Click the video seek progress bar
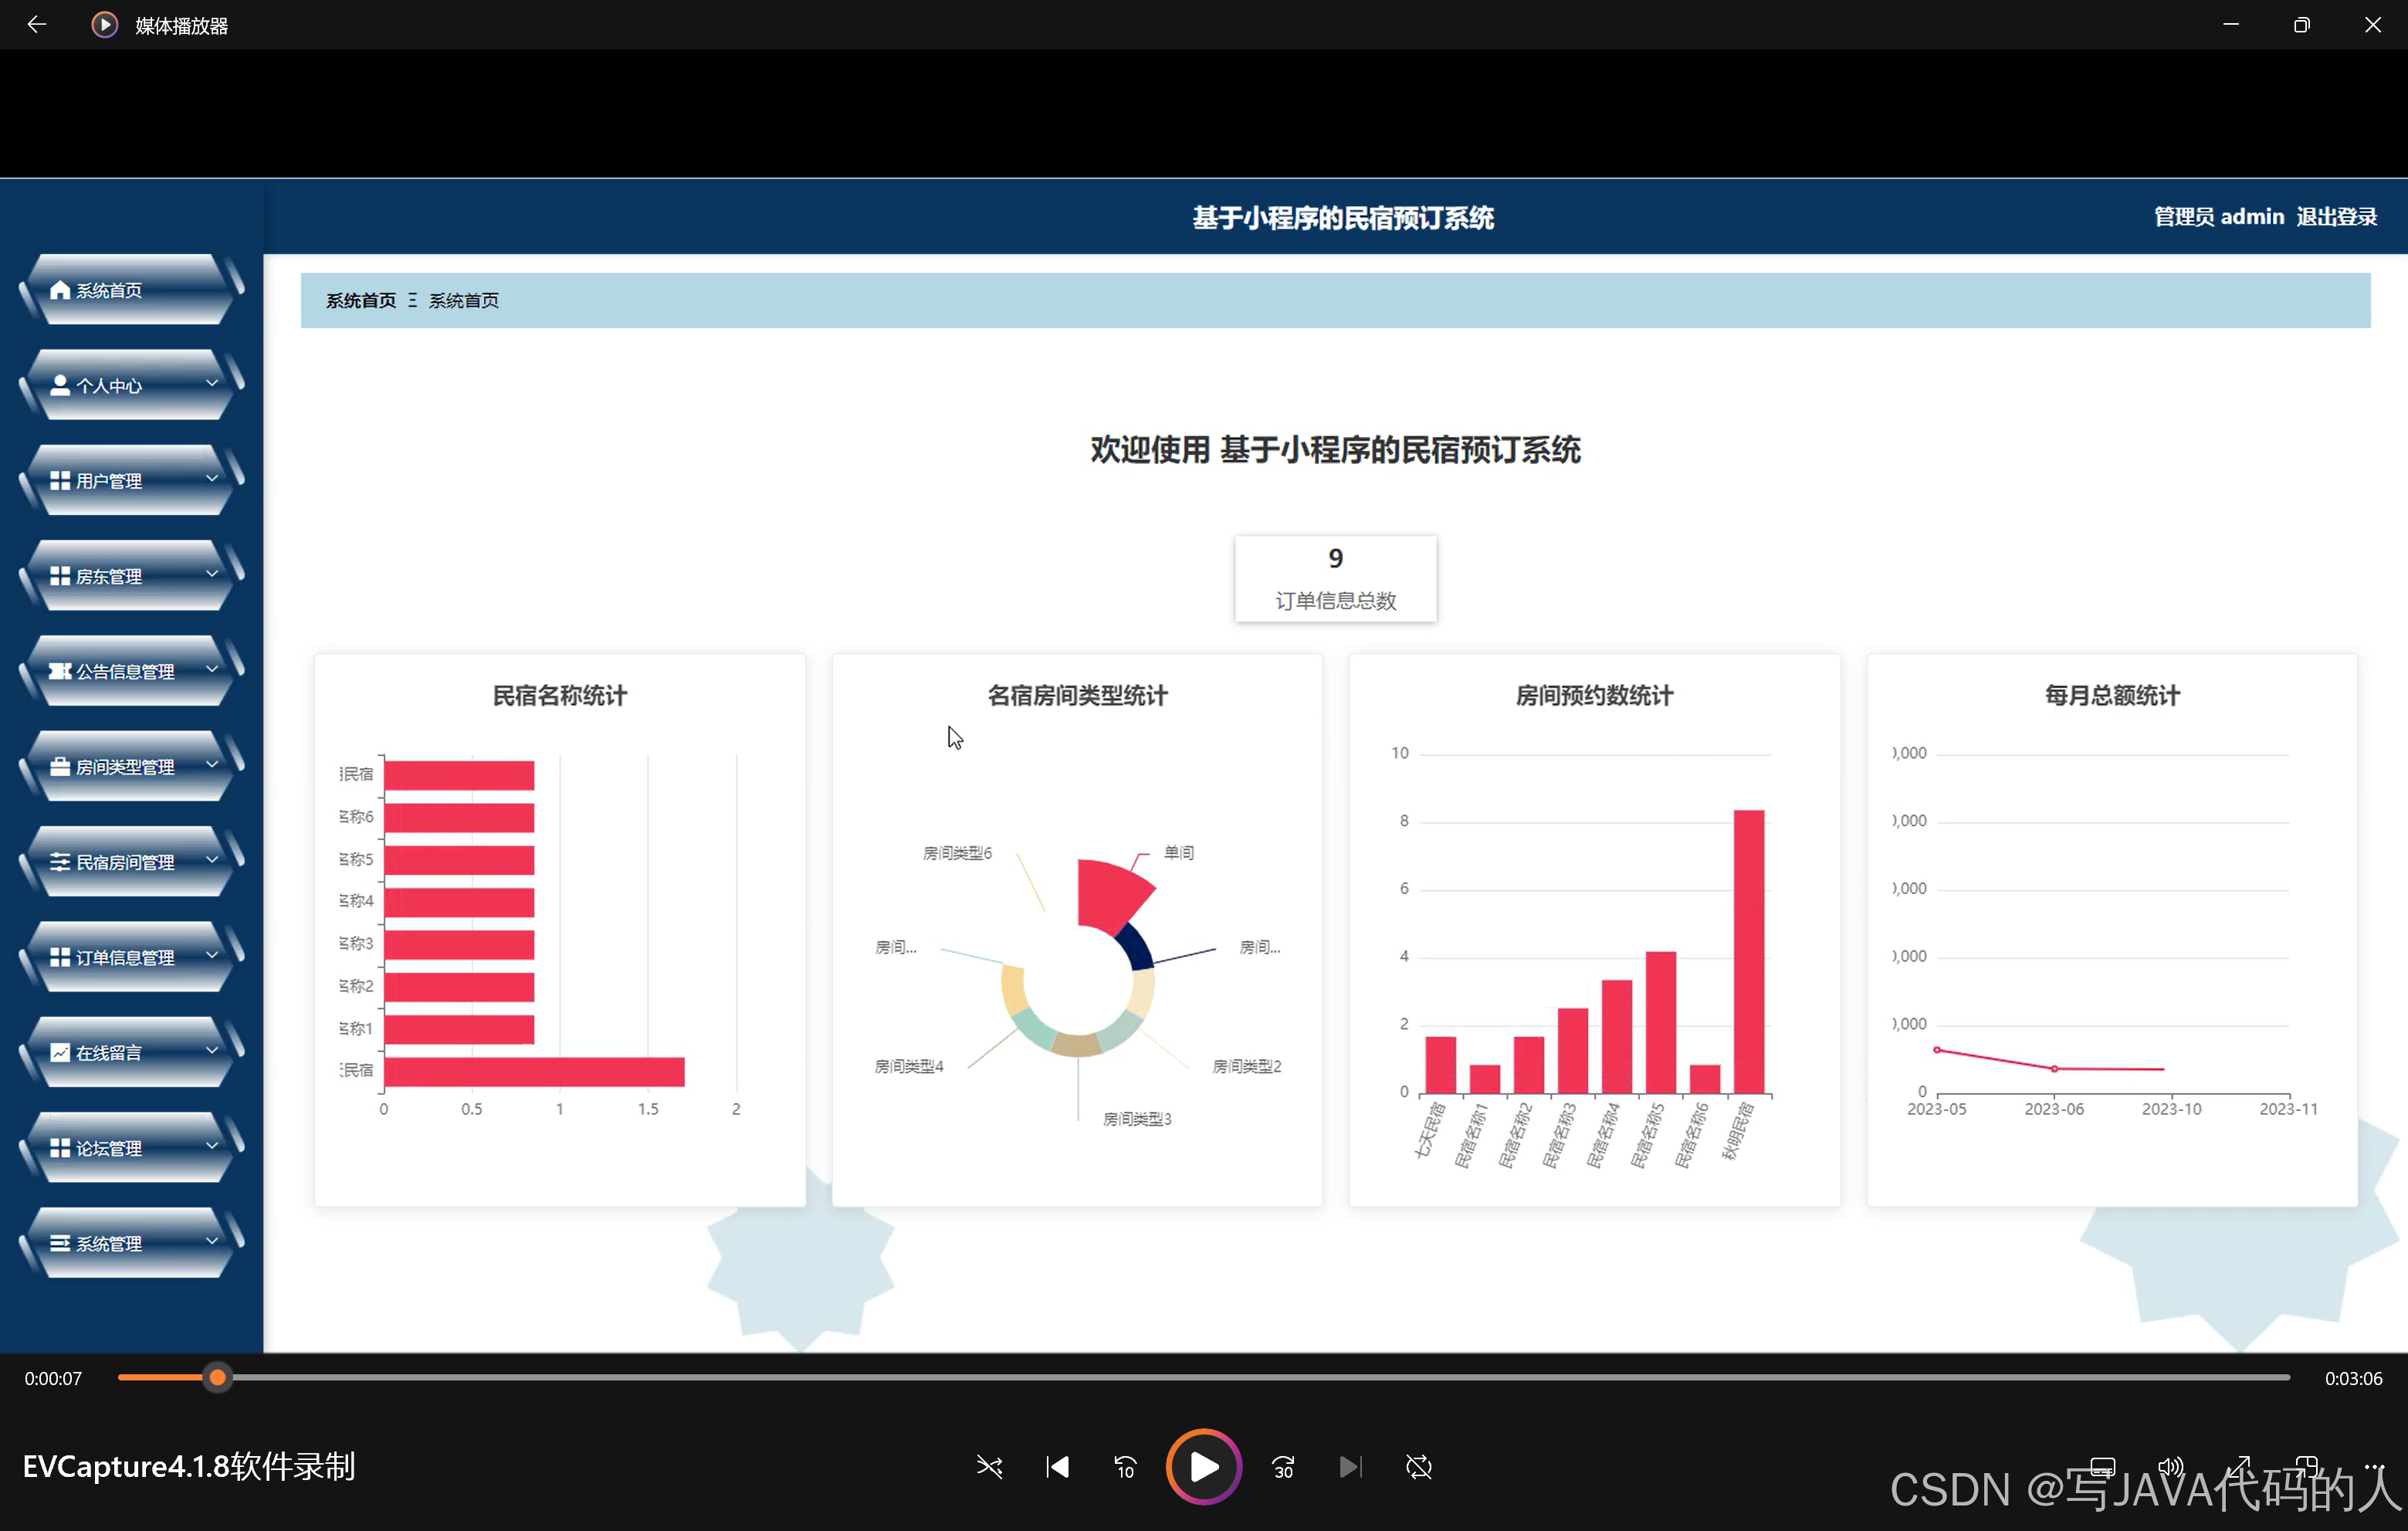The width and height of the screenshot is (2408, 1531). tap(1200, 1377)
